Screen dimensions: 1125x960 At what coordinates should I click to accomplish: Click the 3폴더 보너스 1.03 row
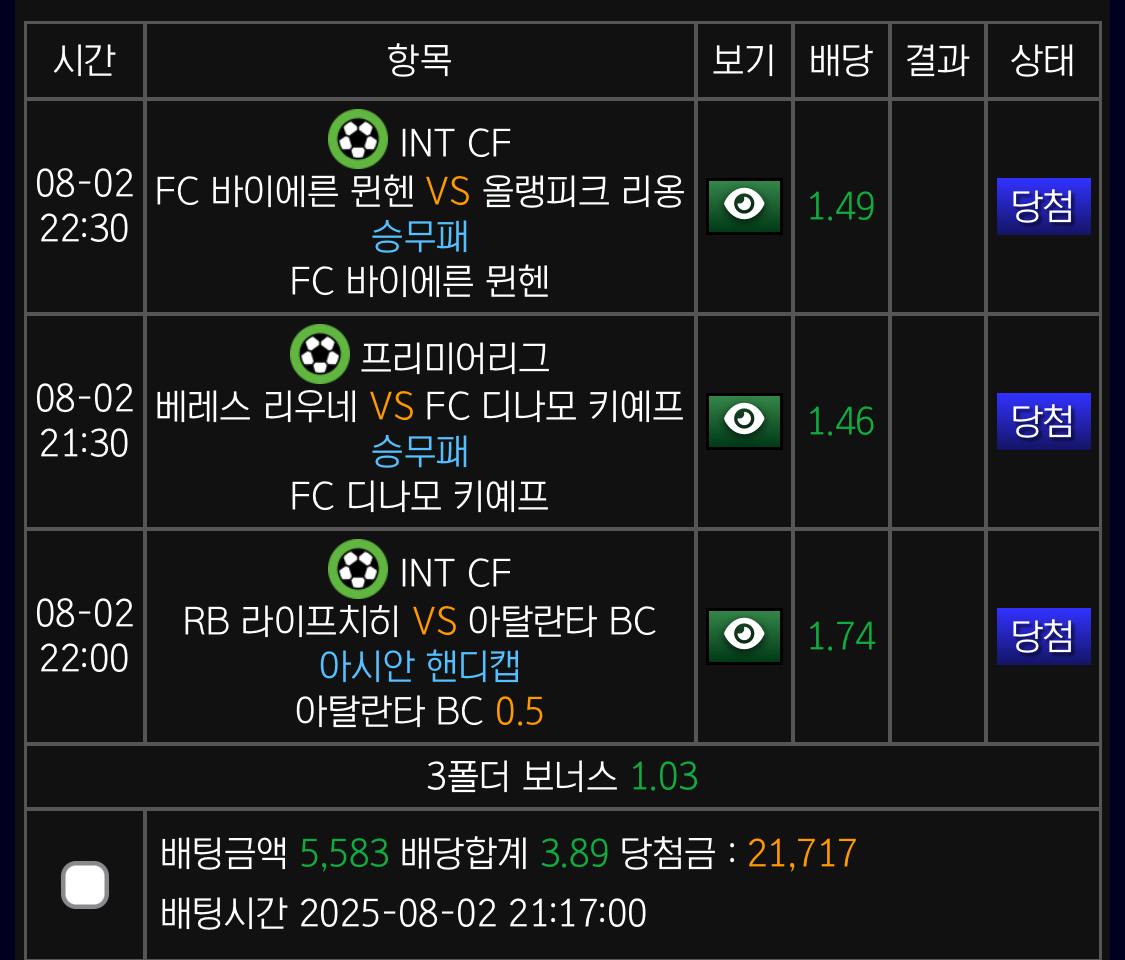pos(562,776)
